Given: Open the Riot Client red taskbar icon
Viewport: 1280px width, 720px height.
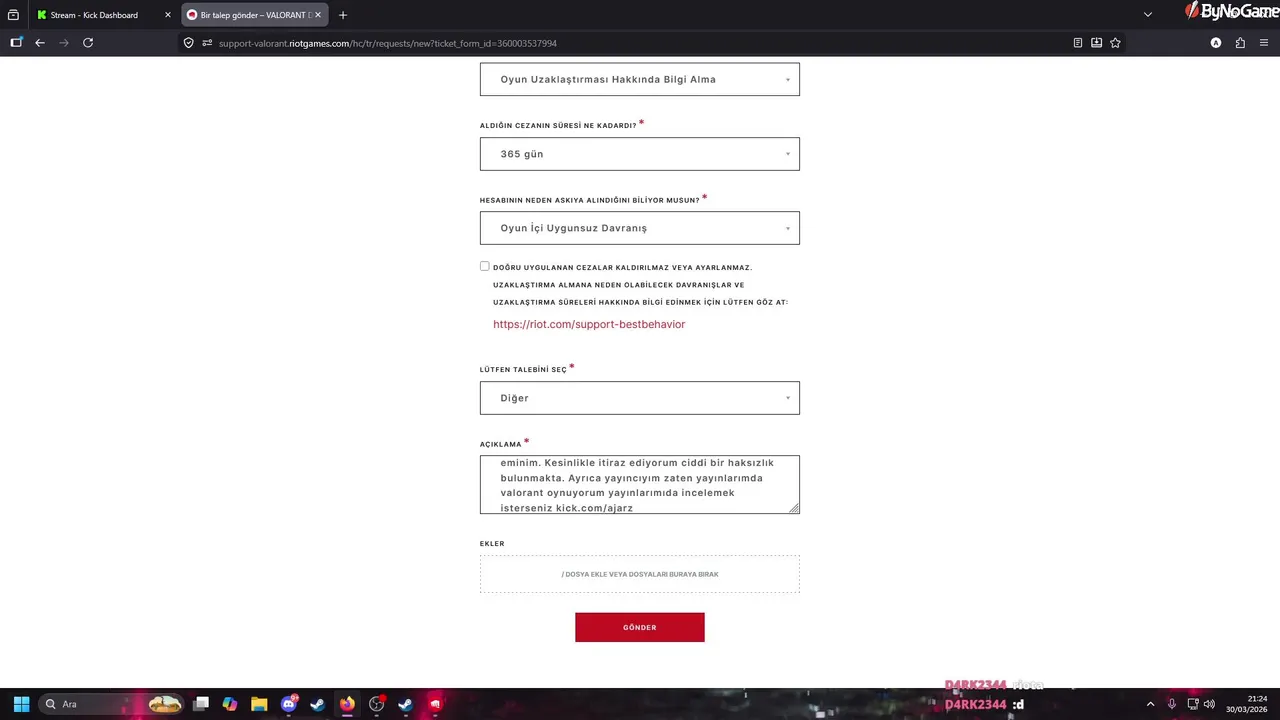Looking at the screenshot, I should [x=435, y=704].
